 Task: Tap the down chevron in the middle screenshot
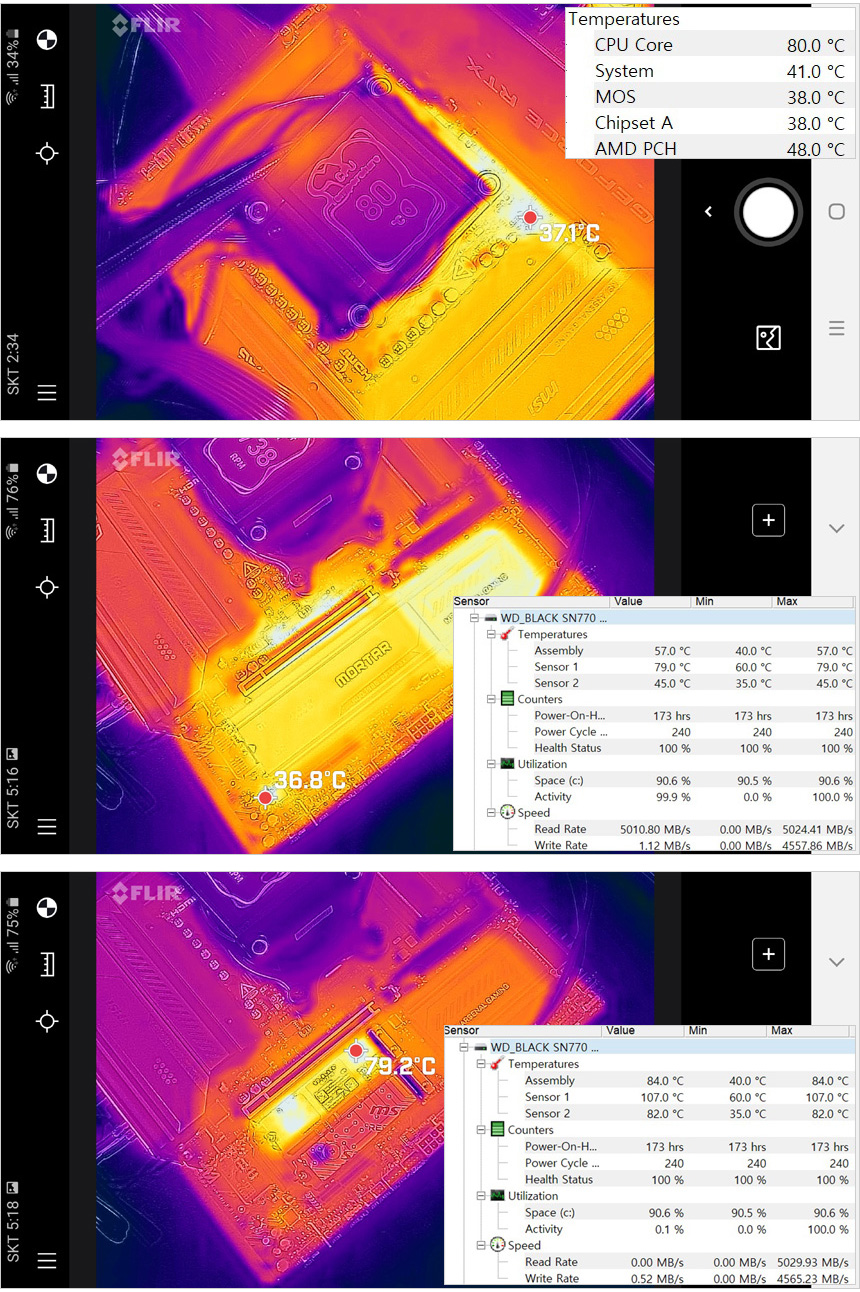(x=837, y=528)
